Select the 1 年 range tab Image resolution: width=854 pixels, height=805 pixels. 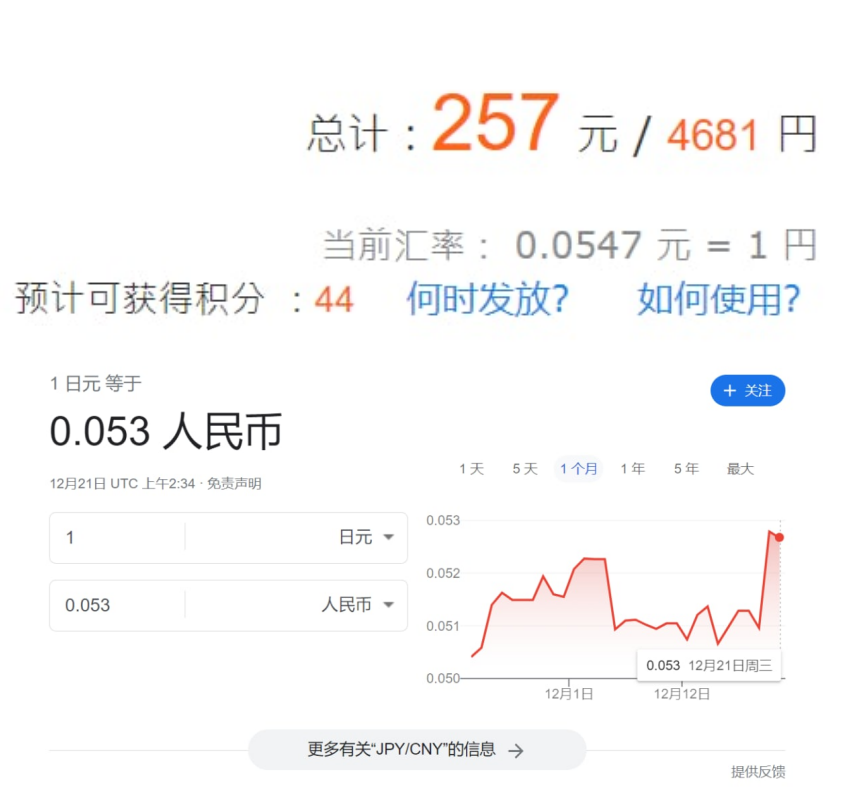point(633,468)
